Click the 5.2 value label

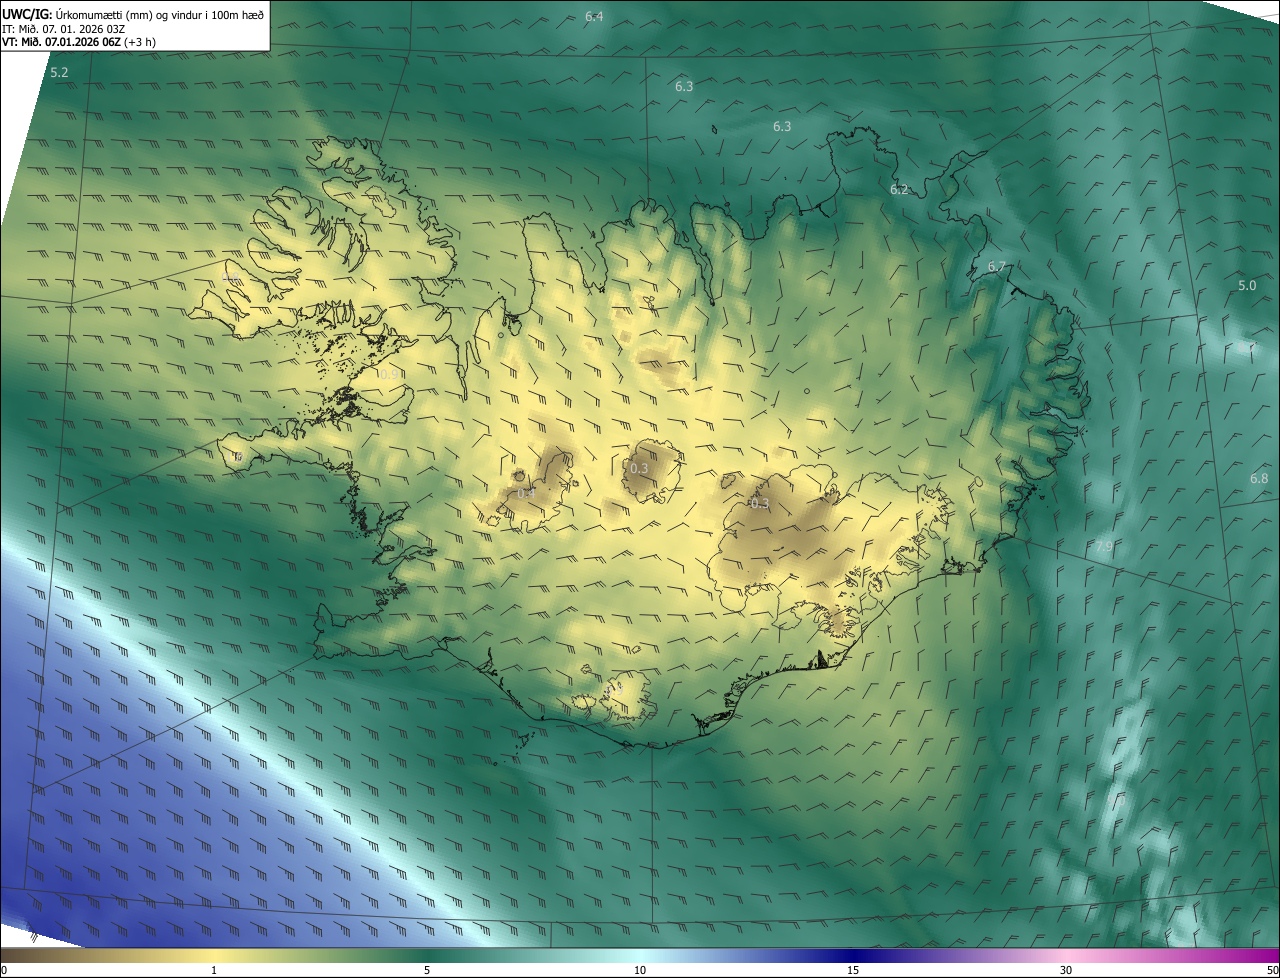pyautogui.click(x=59, y=72)
